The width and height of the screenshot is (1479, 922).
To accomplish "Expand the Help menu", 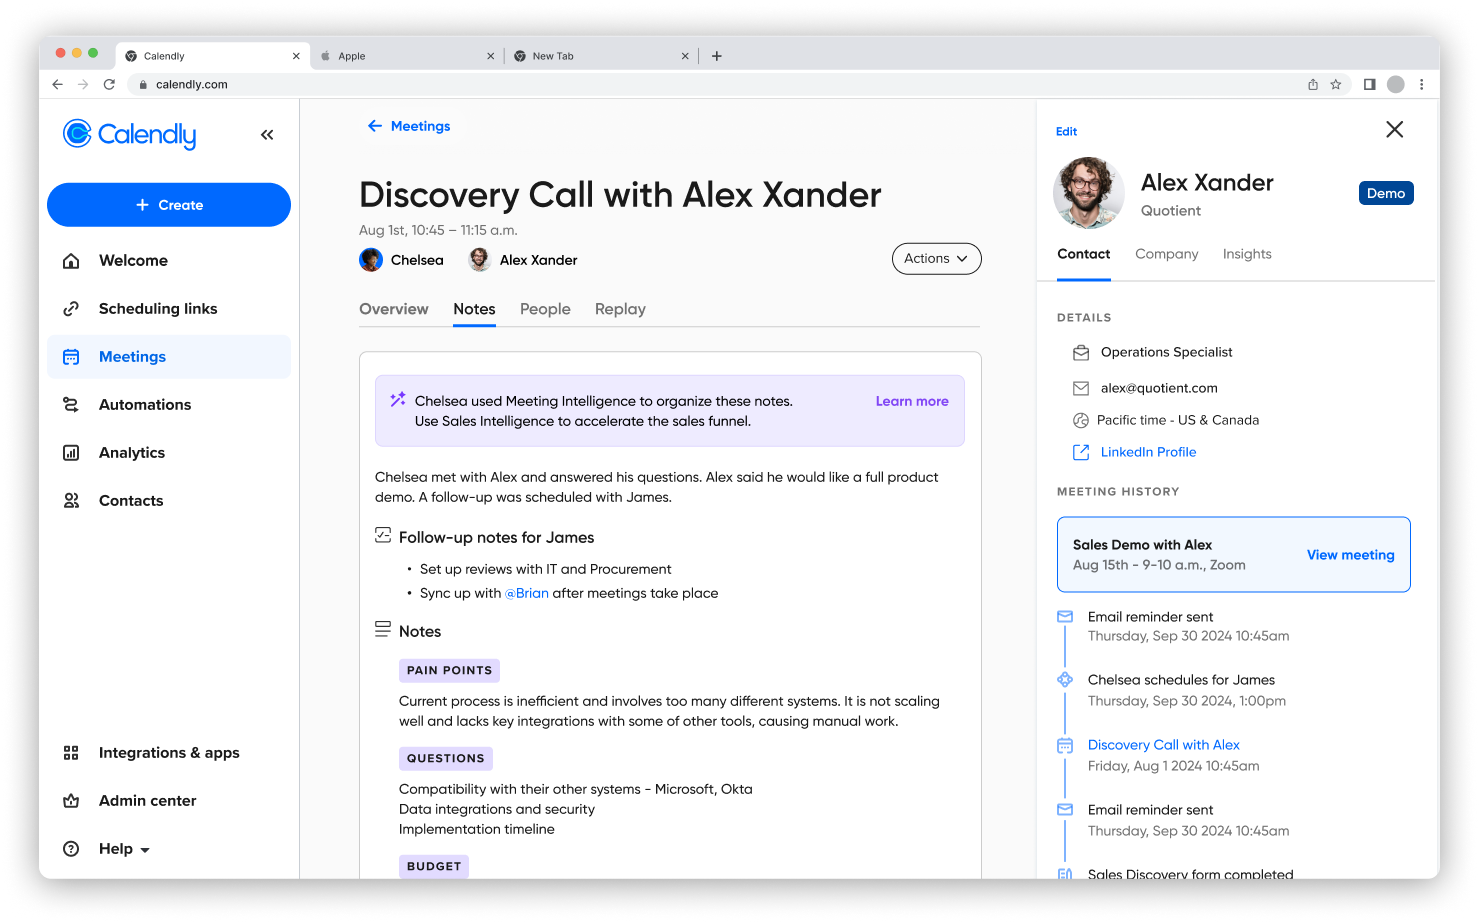I will [x=124, y=849].
